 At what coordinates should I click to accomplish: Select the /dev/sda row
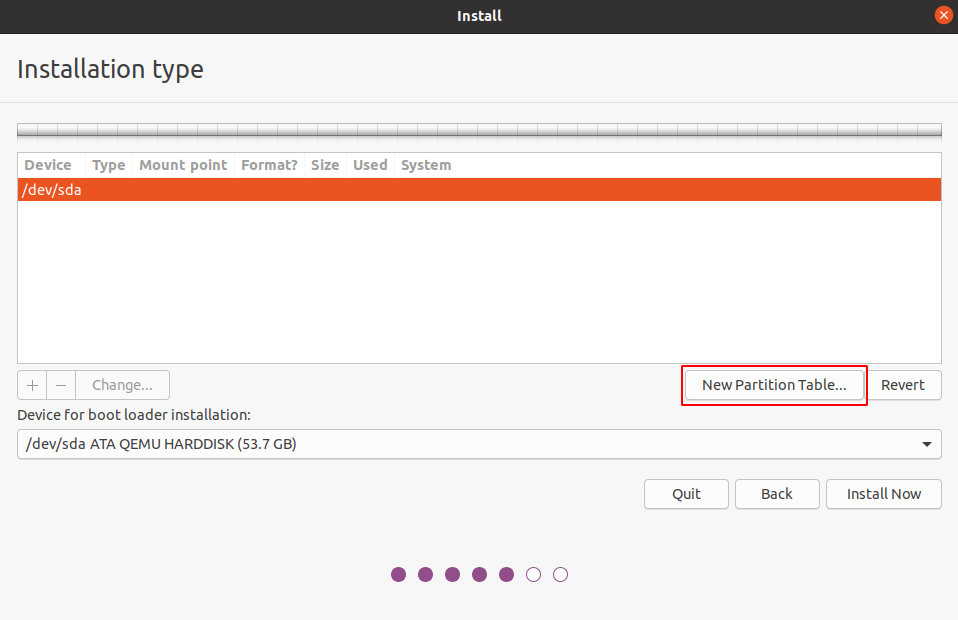coord(479,190)
